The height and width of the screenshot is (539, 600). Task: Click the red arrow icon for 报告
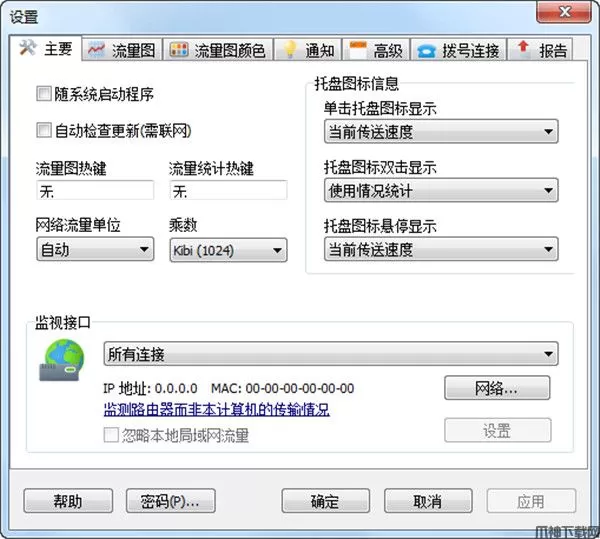coord(523,49)
